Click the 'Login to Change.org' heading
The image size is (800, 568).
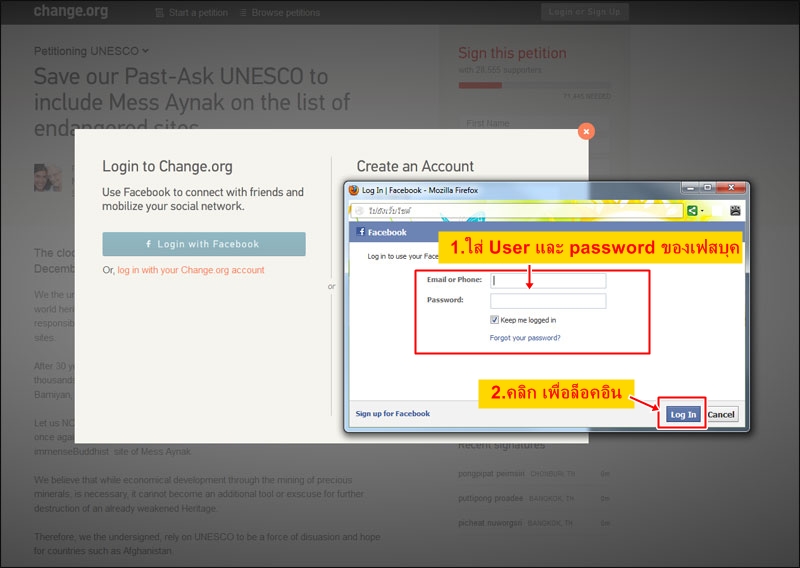(x=167, y=166)
